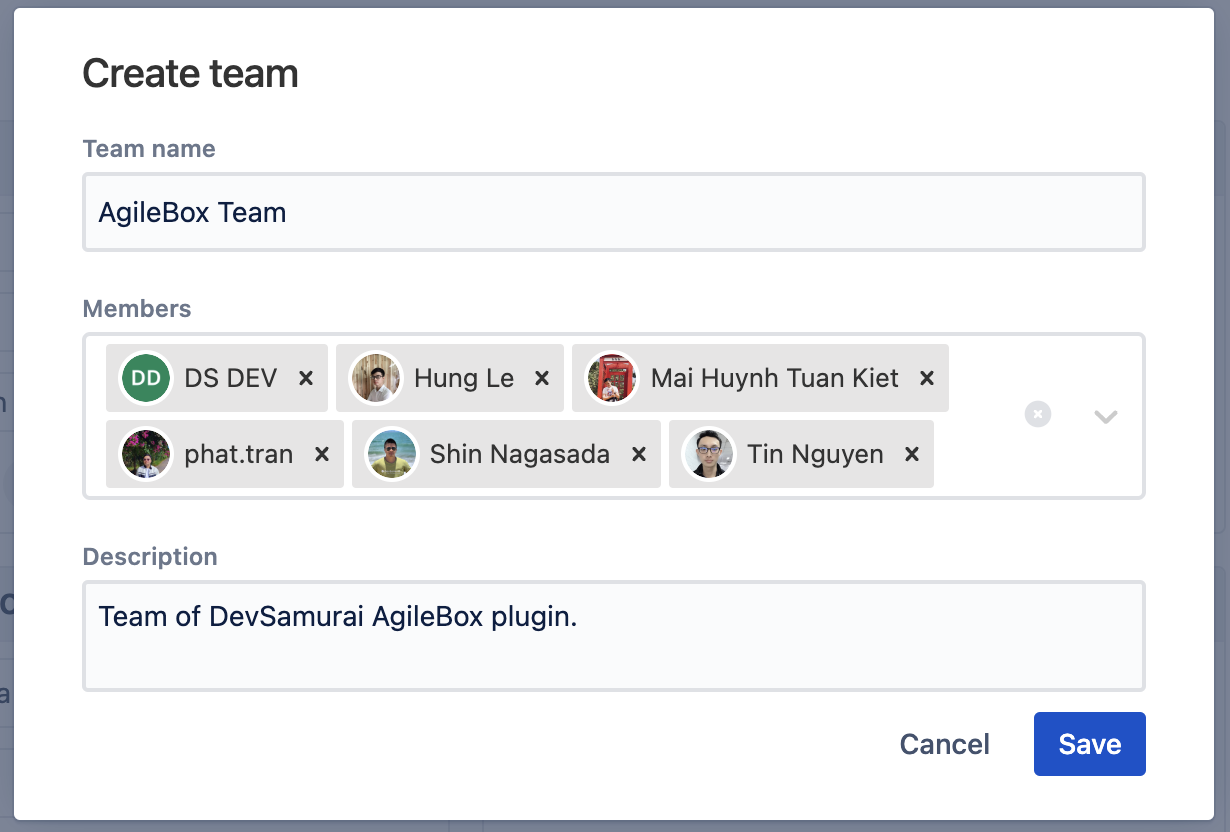Screen dimensions: 1230x832
Task: Remove Mai Huynh Tuan Kiet chip
Action: tap(927, 378)
